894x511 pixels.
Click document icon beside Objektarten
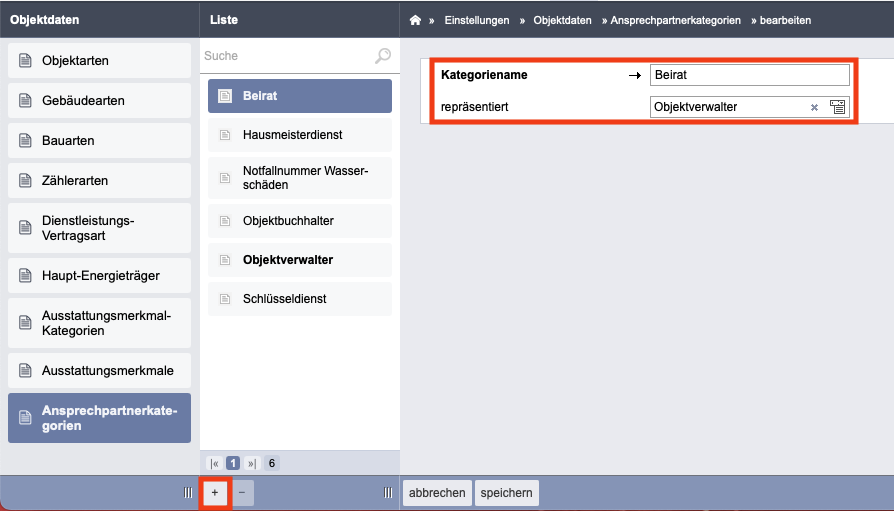pos(25,60)
